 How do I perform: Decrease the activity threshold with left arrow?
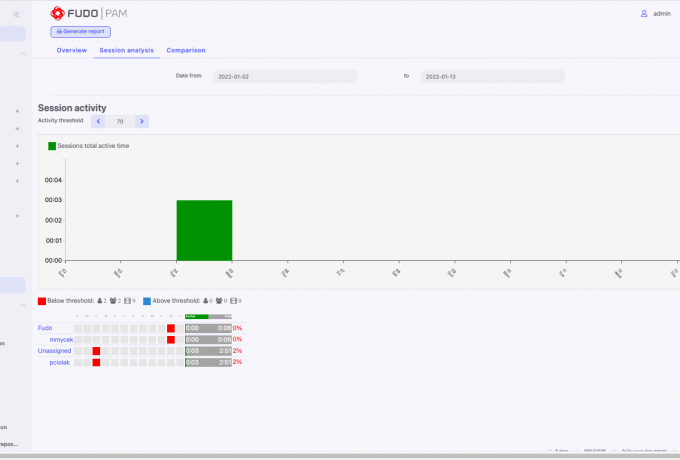pos(98,121)
